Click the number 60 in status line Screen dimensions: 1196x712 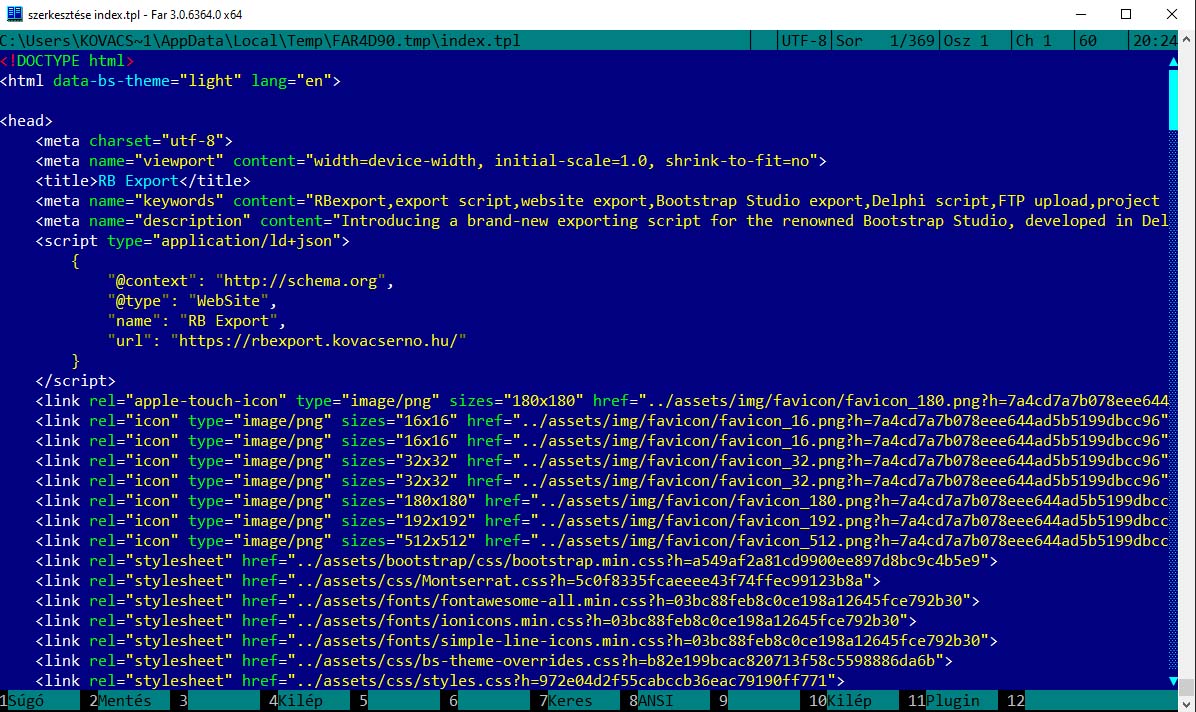(1088, 40)
